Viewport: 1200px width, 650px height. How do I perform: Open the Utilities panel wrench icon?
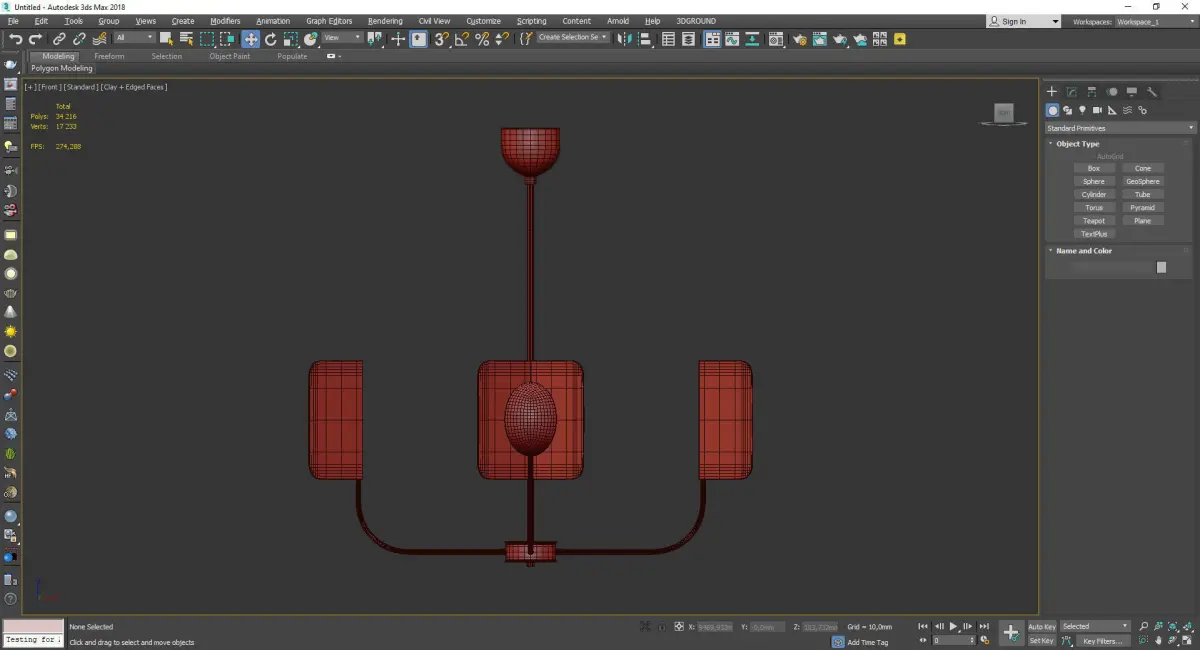[1152, 92]
